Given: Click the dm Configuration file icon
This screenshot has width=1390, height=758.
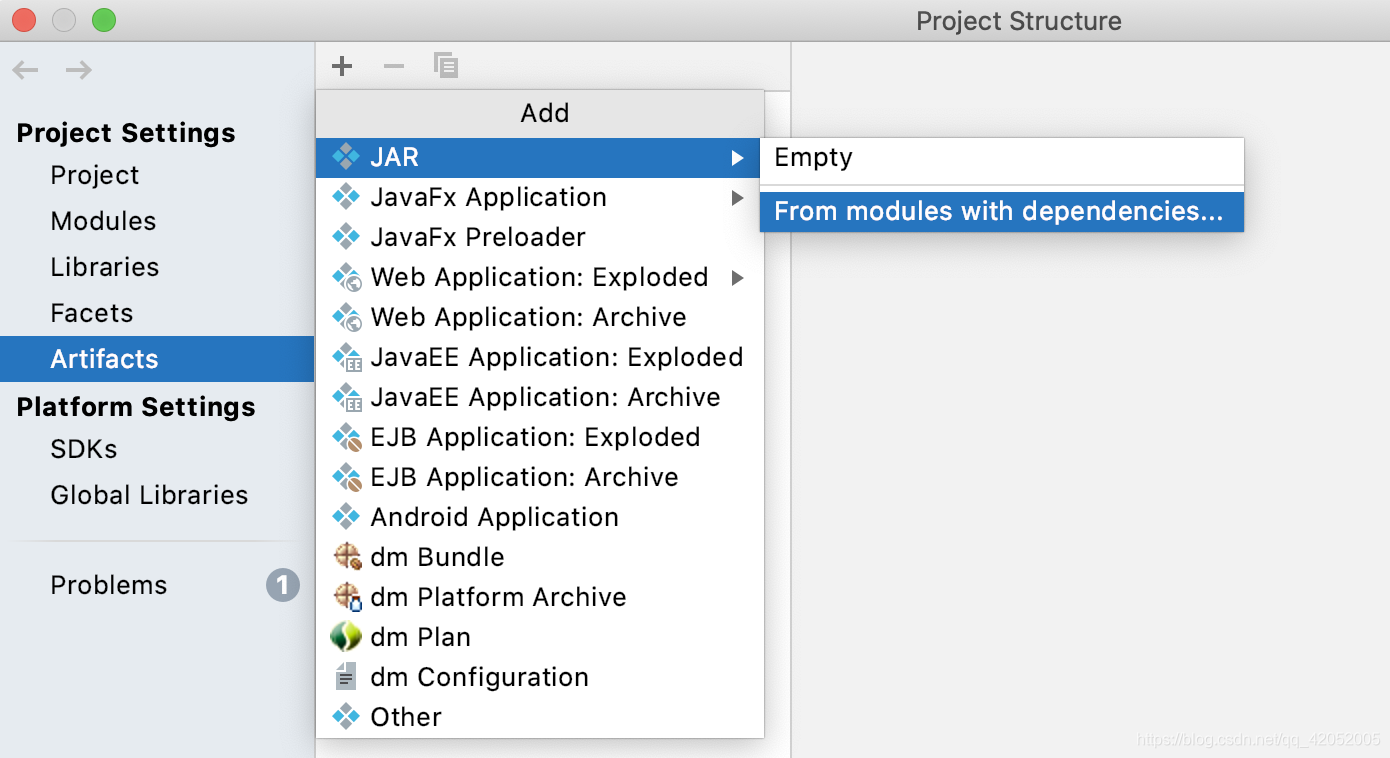Looking at the screenshot, I should [x=346, y=677].
